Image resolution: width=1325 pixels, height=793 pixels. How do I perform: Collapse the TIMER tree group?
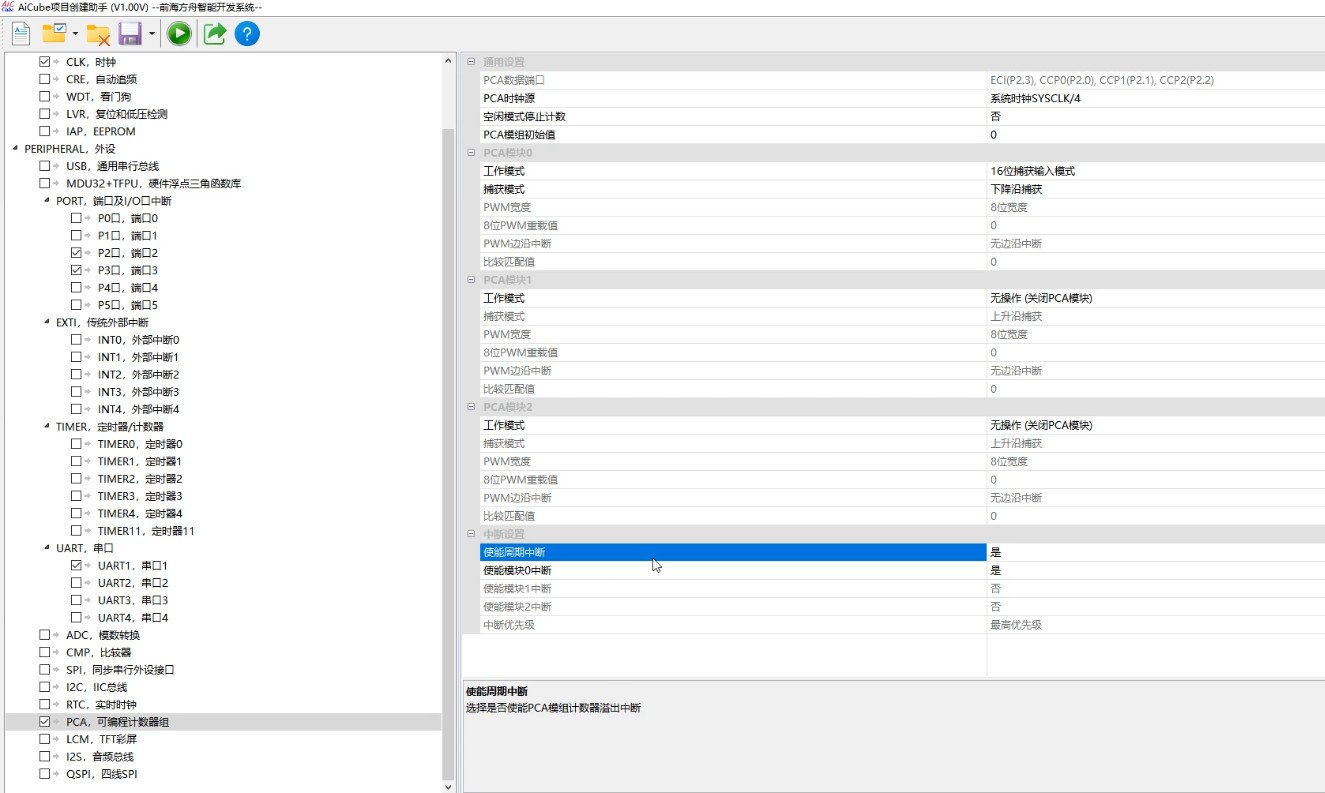pos(47,427)
